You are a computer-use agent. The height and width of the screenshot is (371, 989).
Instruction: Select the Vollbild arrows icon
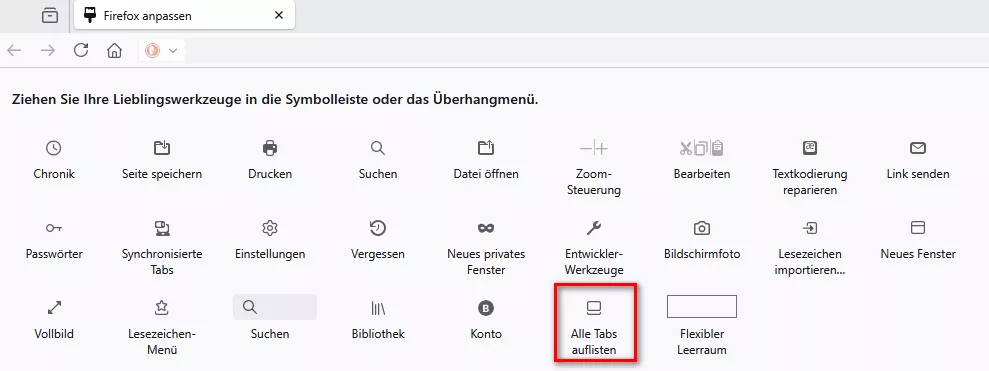coord(54,308)
